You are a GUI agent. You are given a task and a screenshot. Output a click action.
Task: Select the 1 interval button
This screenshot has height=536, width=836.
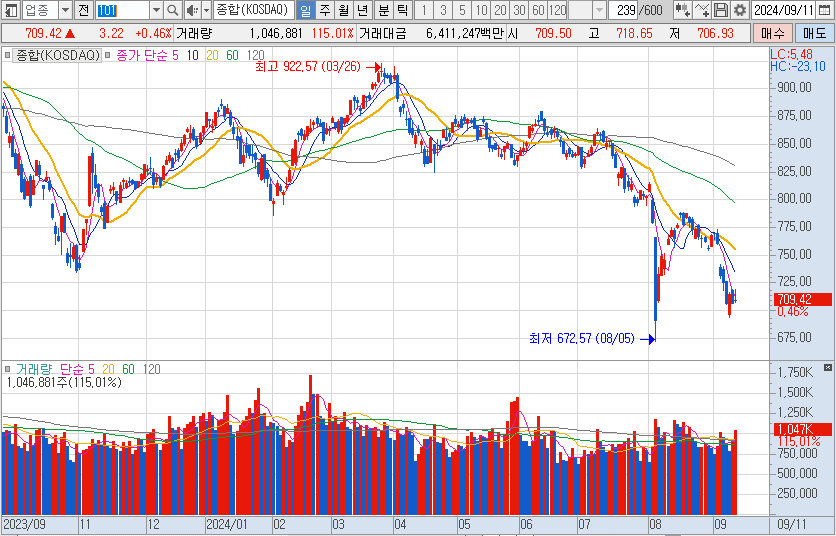coord(424,10)
